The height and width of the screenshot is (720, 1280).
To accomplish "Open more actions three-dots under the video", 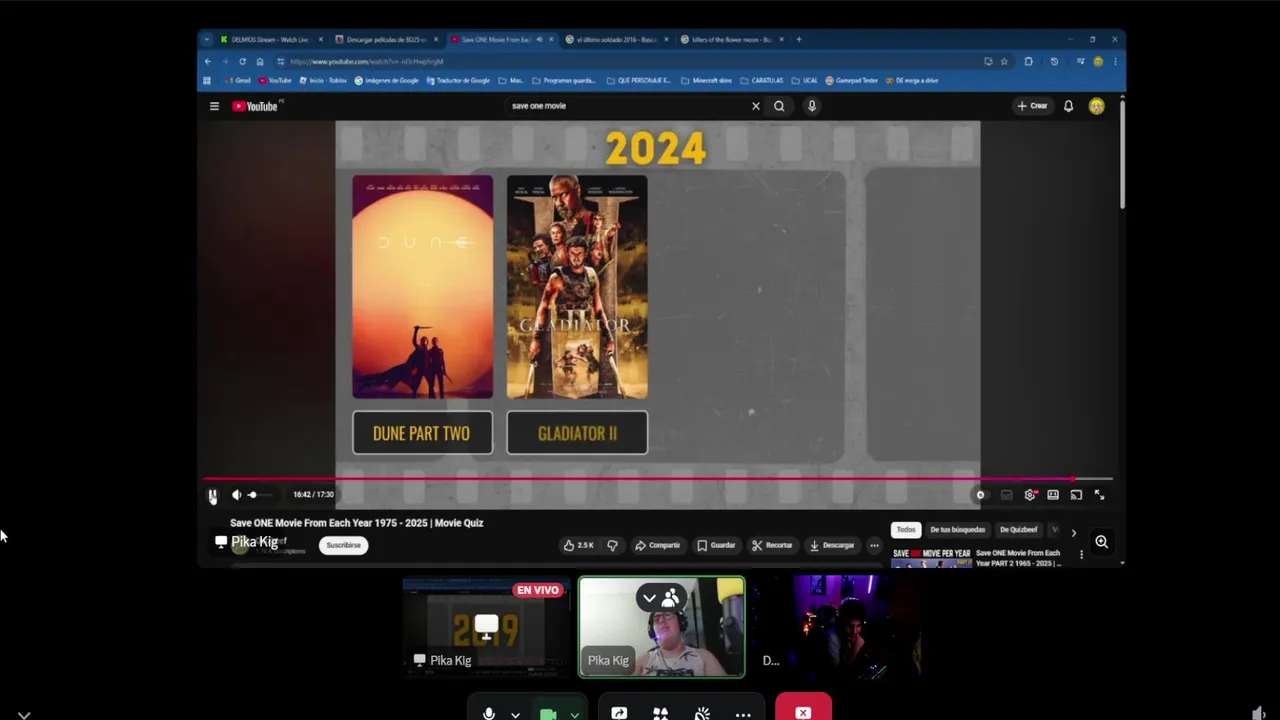I will click(874, 545).
